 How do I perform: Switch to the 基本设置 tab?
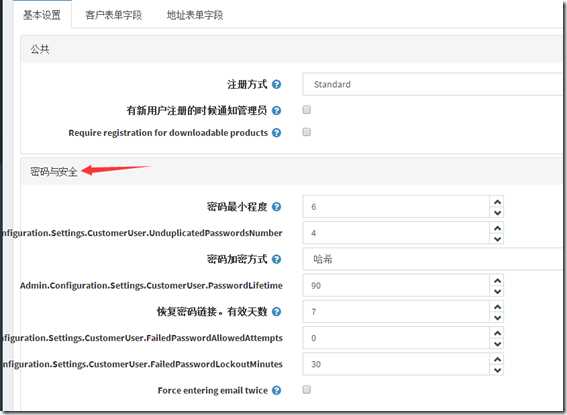(x=42, y=15)
